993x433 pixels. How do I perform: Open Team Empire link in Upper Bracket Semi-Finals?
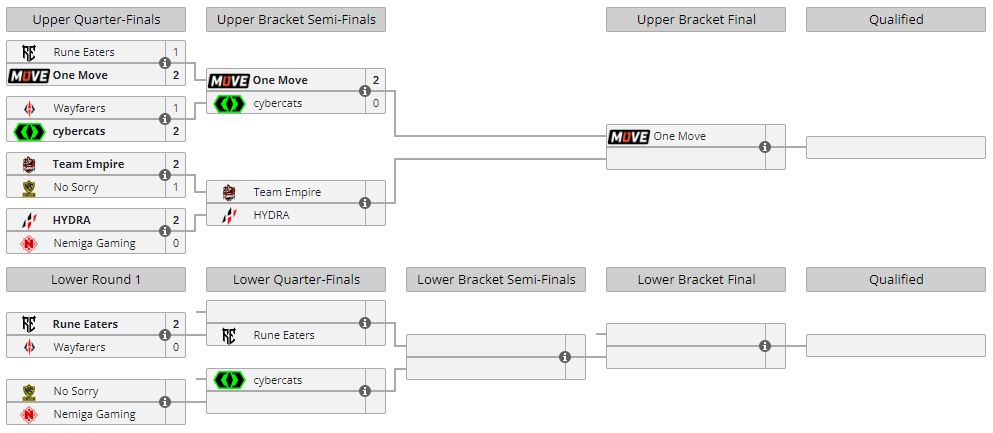click(286, 192)
